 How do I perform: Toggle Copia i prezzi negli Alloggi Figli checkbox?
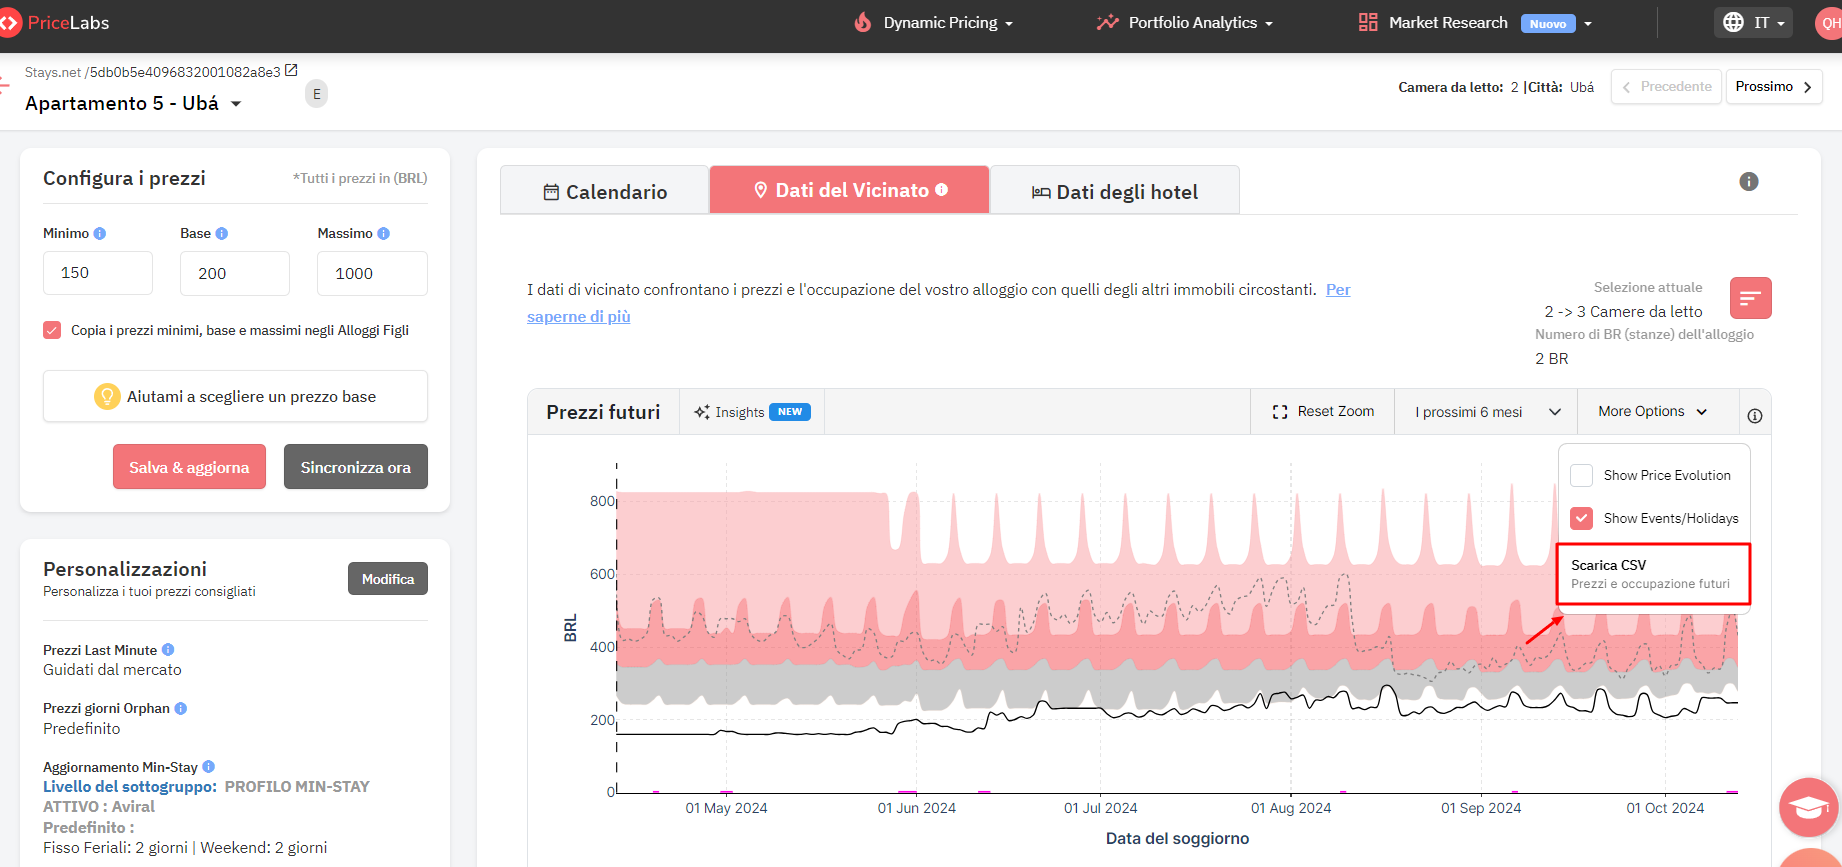click(x=52, y=330)
